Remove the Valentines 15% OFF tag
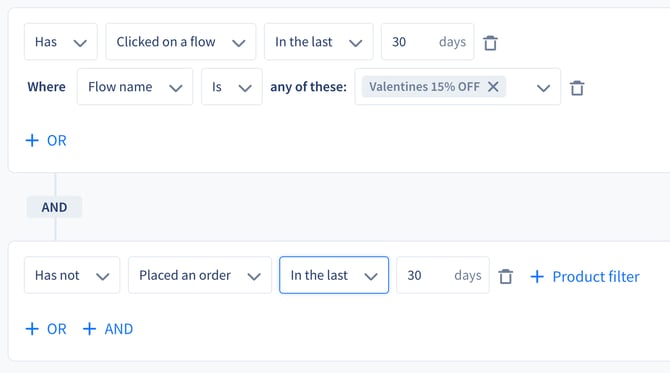Viewport: 670px width, 373px height. pos(493,87)
